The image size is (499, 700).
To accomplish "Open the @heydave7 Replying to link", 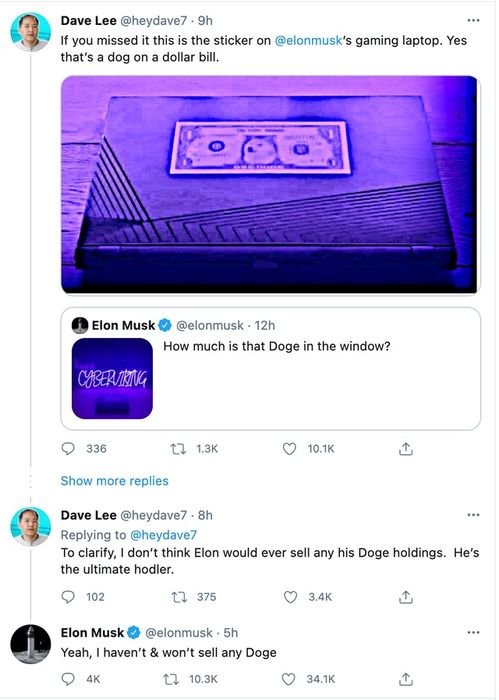I will (163, 534).
